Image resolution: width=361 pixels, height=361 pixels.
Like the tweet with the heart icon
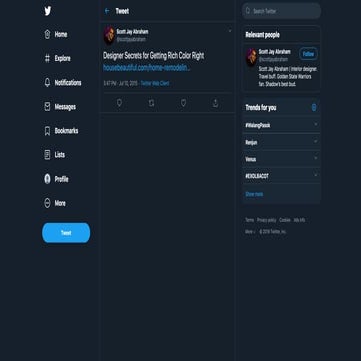click(x=183, y=103)
